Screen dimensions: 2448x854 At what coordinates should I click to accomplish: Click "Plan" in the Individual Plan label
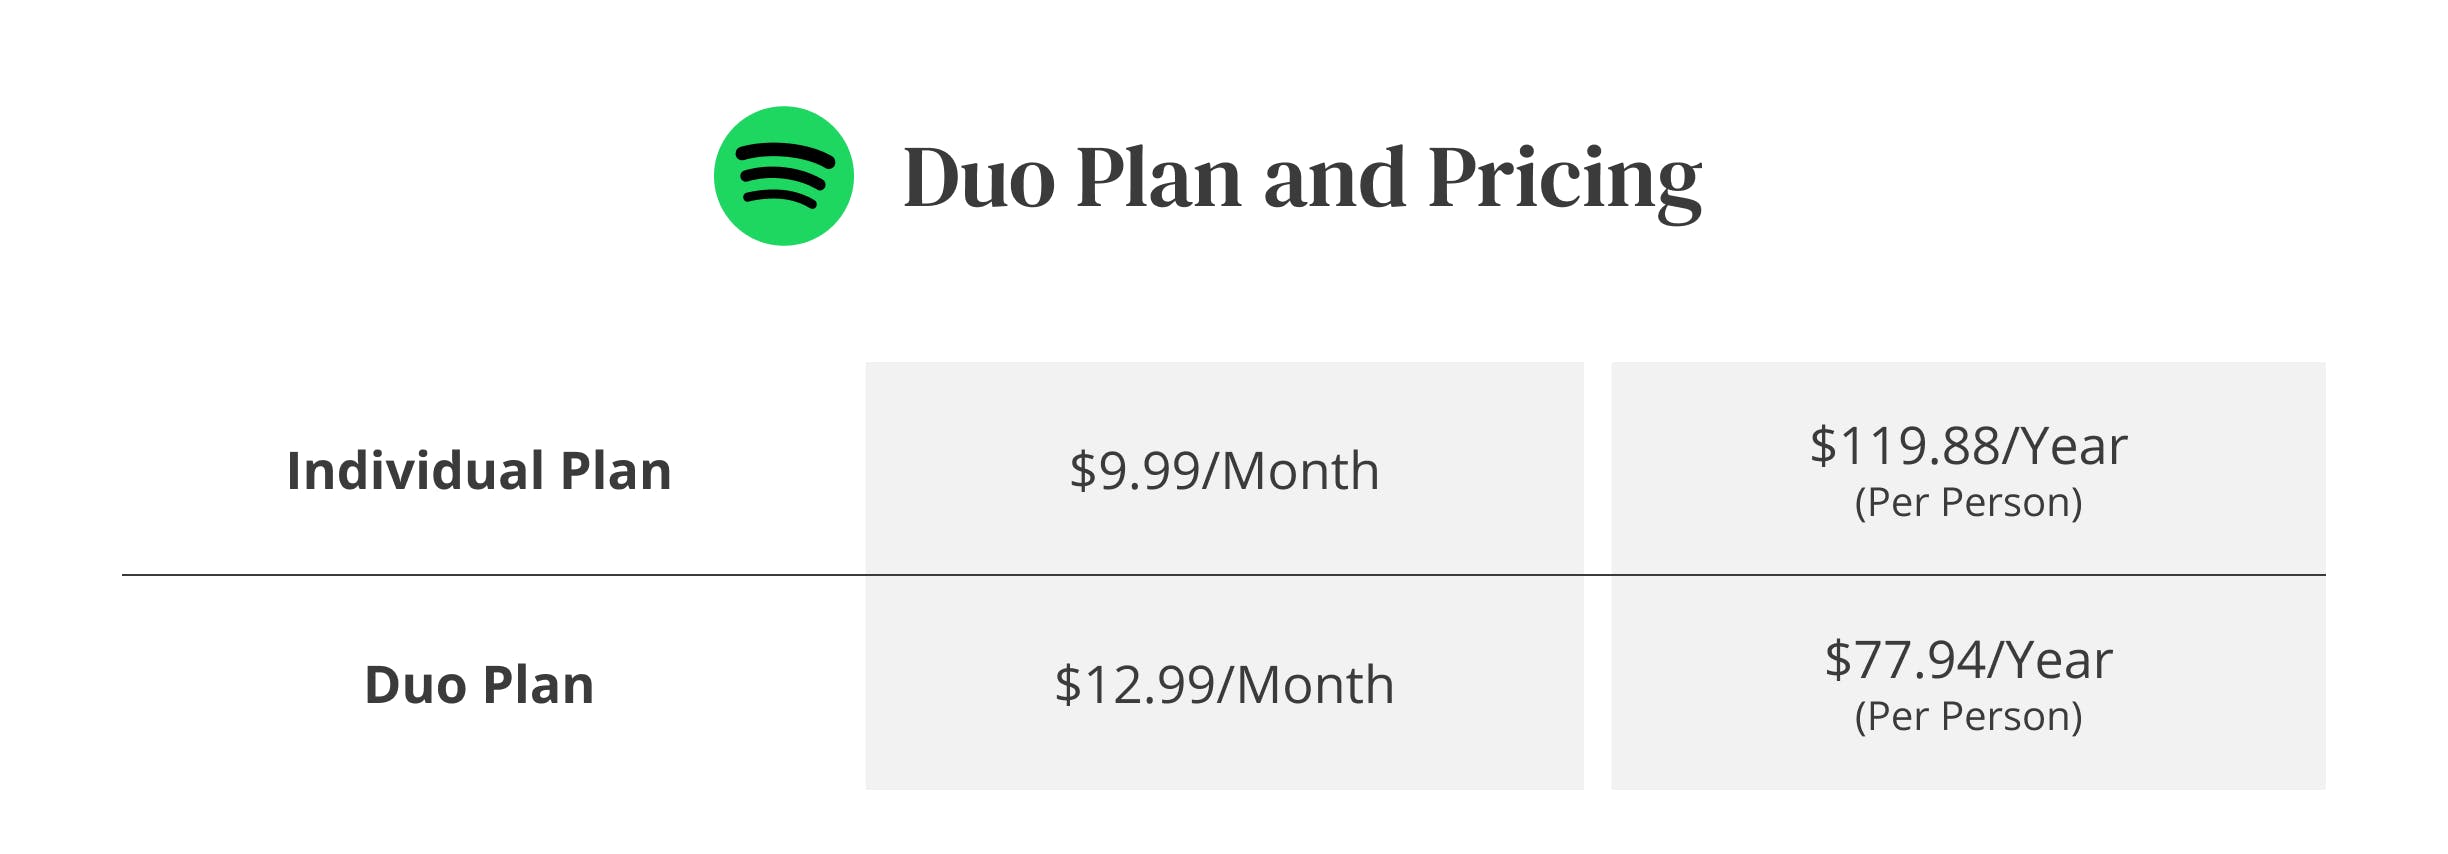pyautogui.click(x=616, y=470)
